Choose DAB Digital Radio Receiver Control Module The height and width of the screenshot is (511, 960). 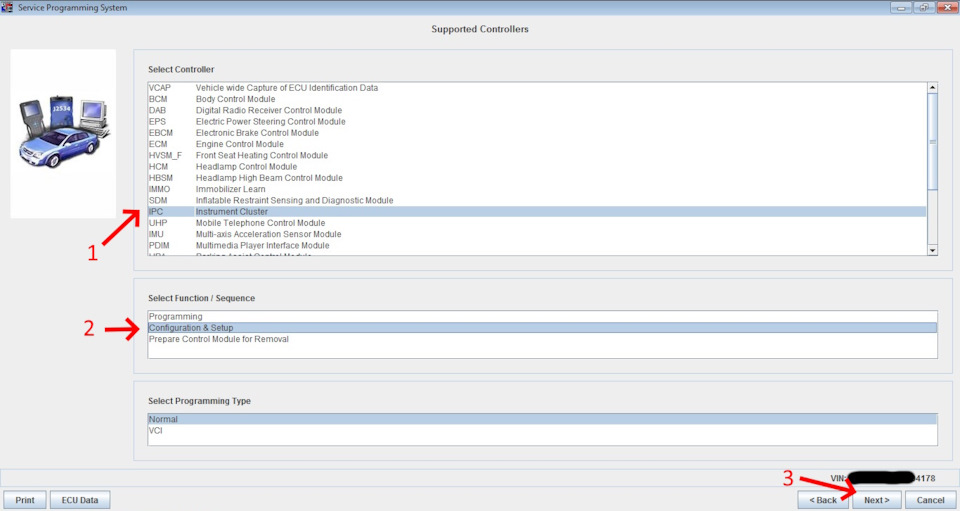tap(537, 111)
